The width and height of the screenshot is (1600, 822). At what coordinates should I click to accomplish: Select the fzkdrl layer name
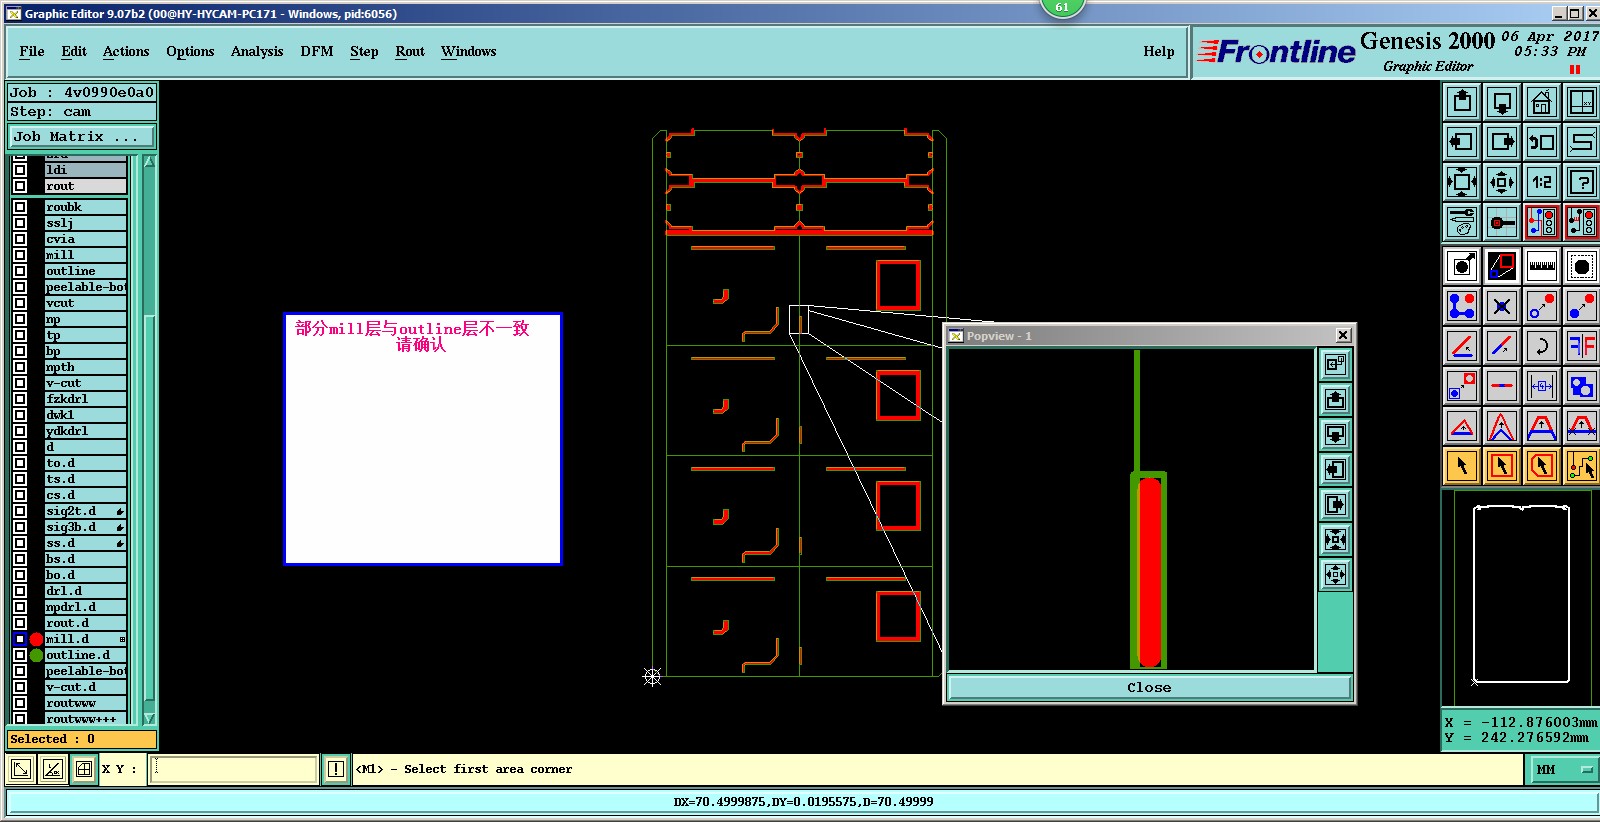[86, 399]
